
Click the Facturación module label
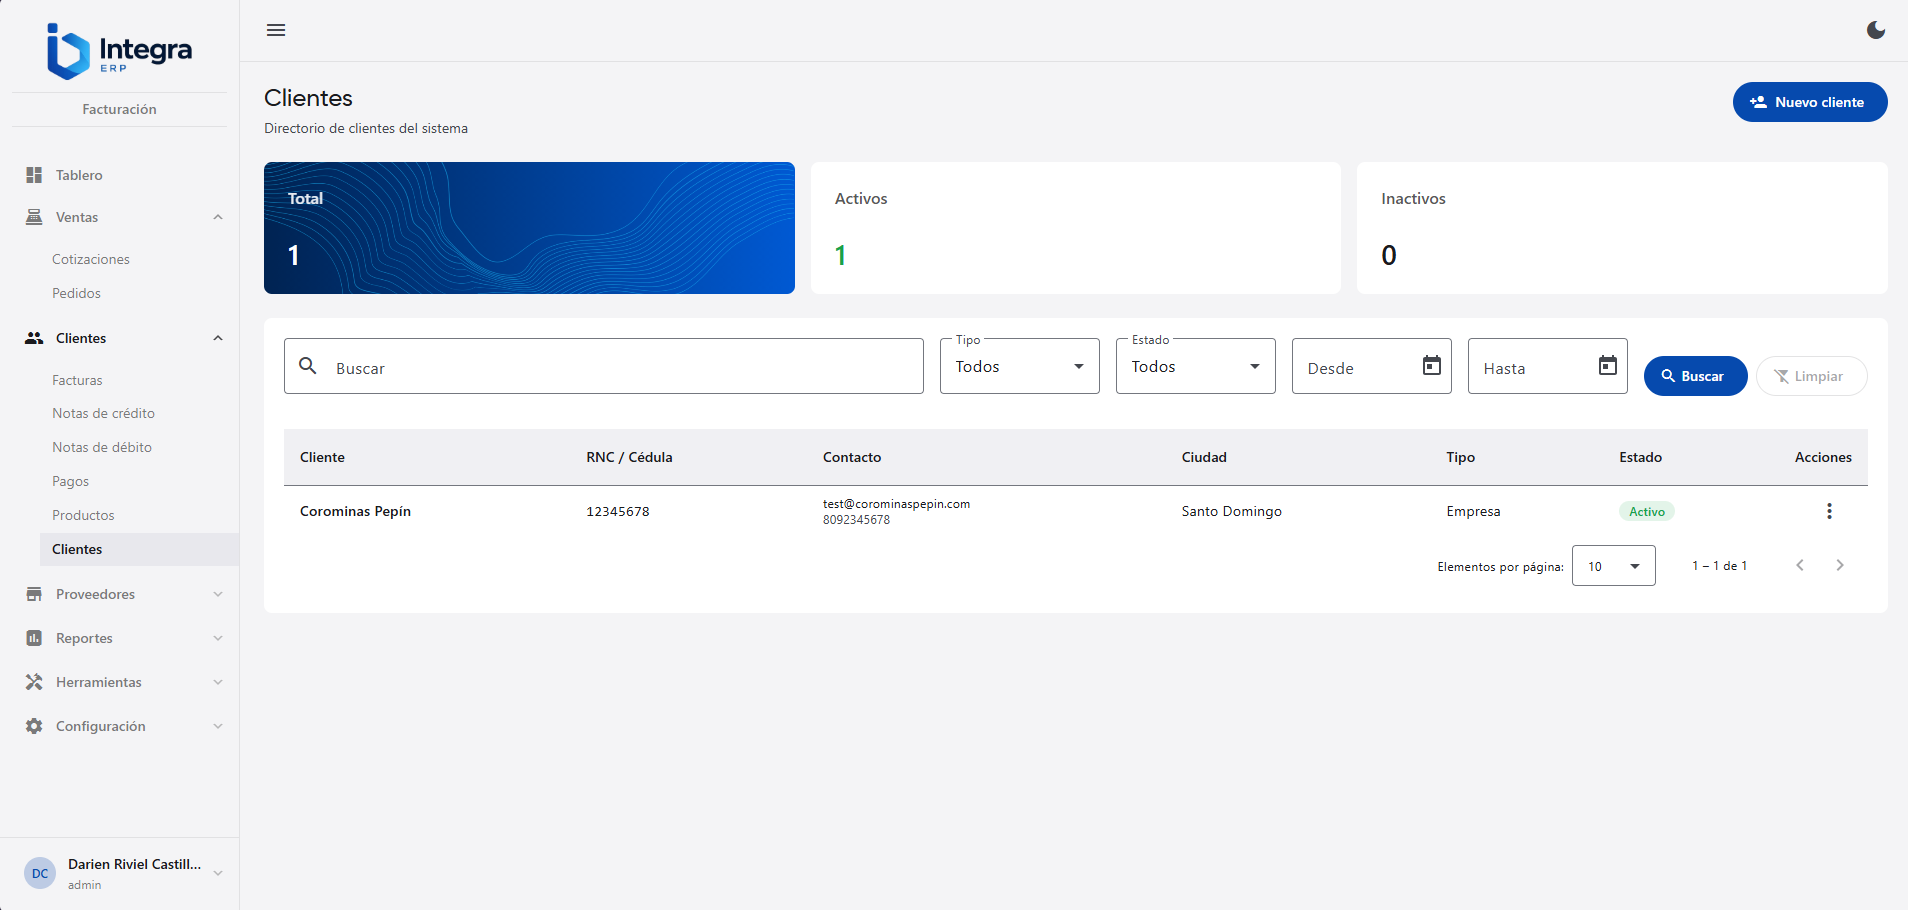click(119, 109)
